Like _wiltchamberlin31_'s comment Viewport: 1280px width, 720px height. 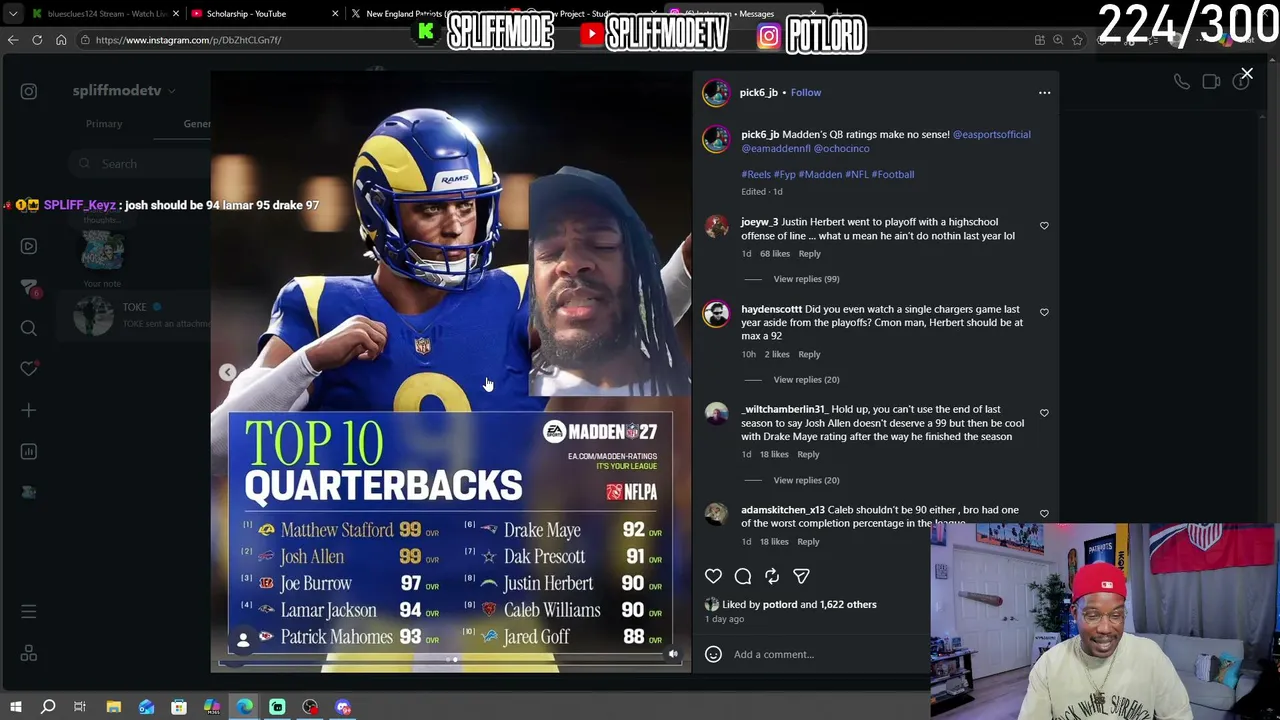[x=1044, y=413]
